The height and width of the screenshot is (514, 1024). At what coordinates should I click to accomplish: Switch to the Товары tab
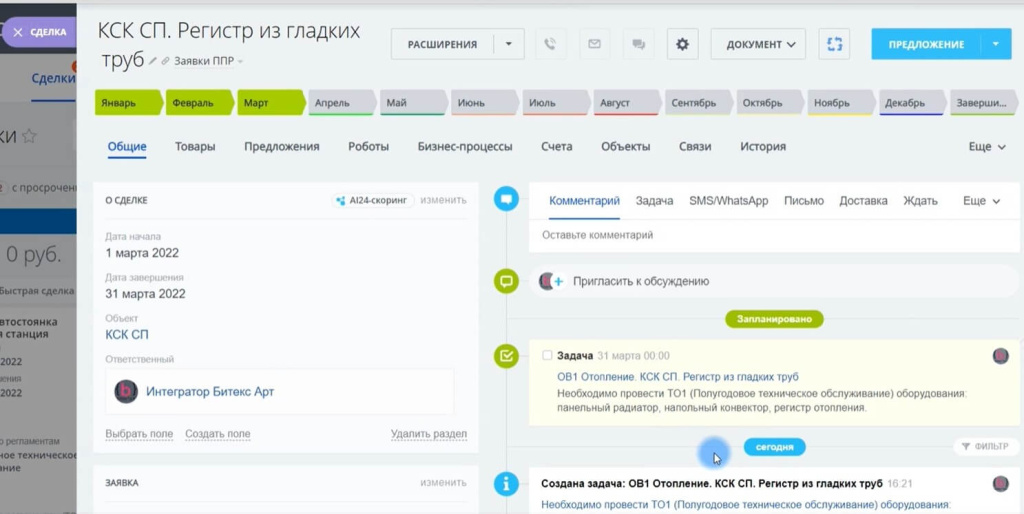(195, 147)
